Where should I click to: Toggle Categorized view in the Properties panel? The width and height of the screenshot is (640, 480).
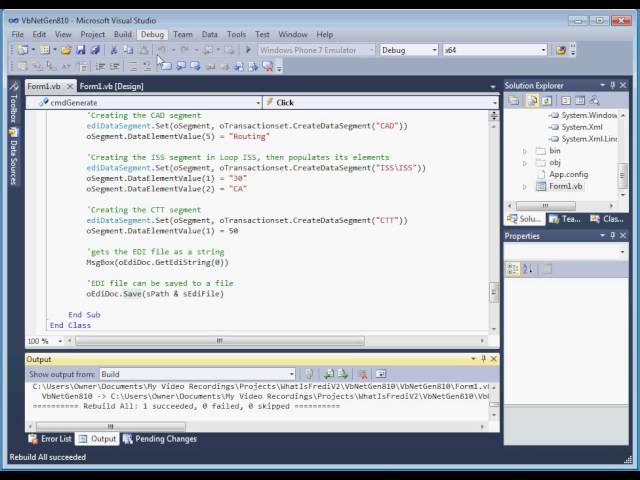click(x=513, y=269)
